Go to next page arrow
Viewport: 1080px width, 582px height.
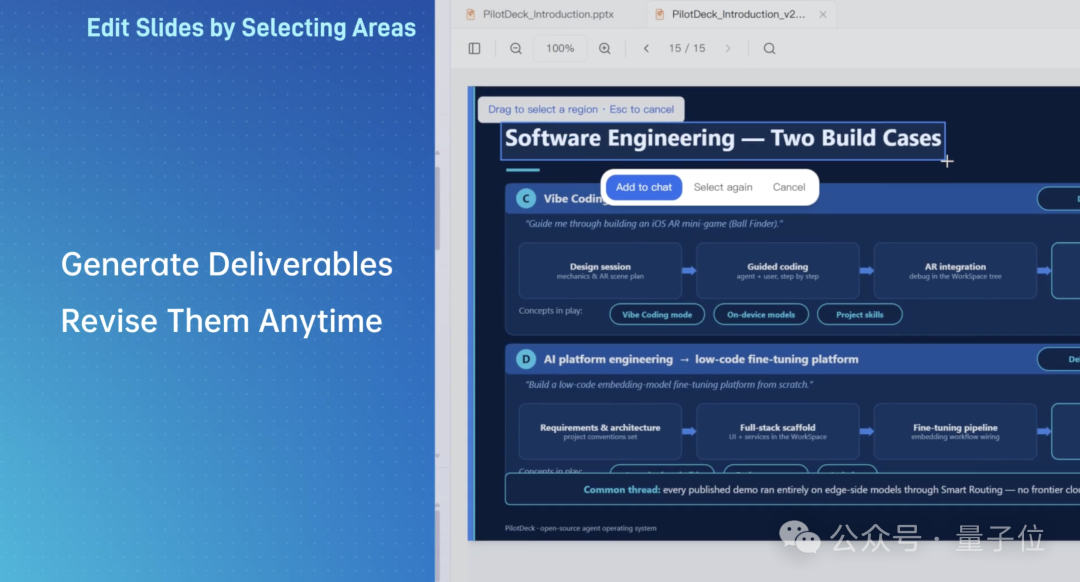[727, 48]
